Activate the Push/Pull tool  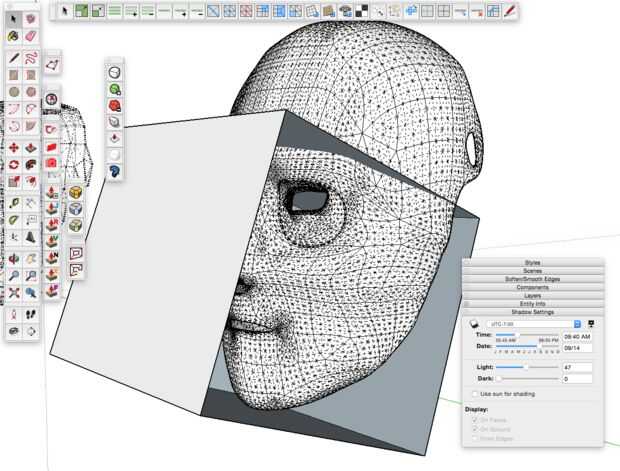tap(31, 148)
